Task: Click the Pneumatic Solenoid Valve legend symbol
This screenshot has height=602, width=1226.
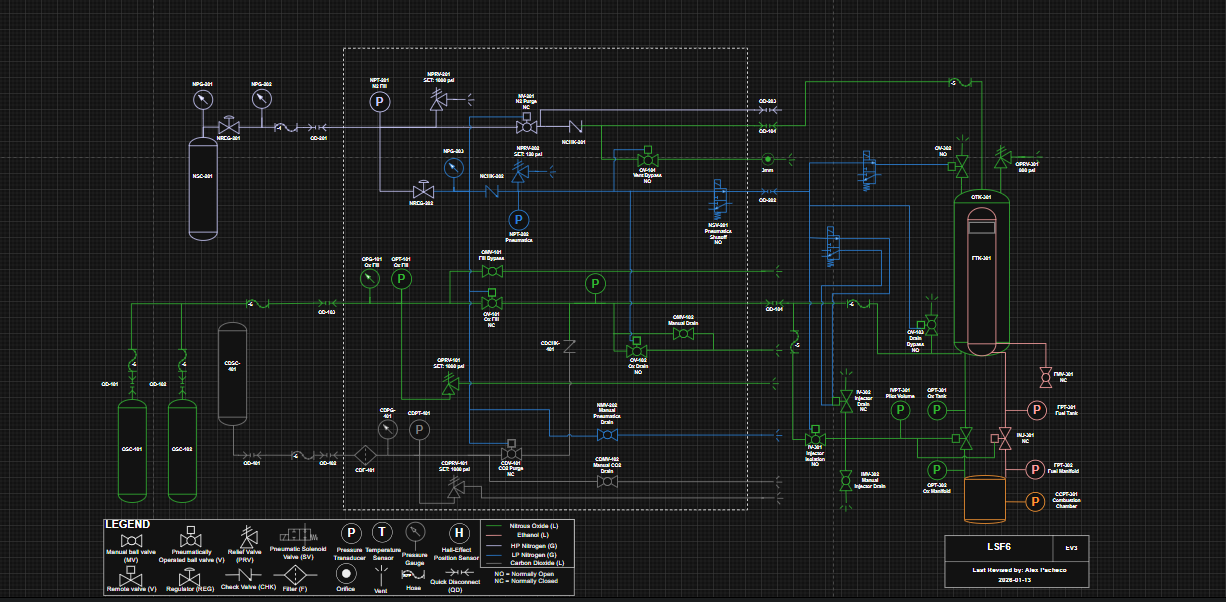Action: point(297,533)
